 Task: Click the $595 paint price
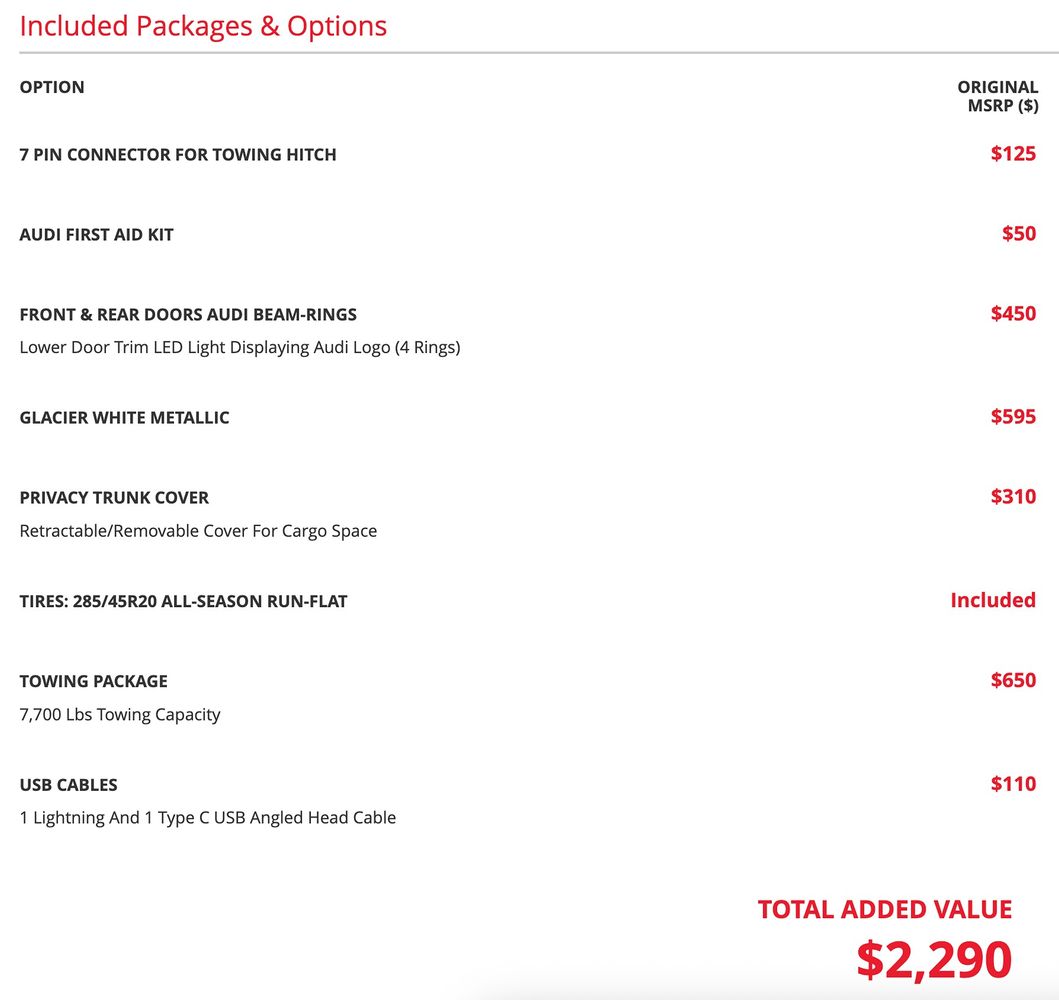[1013, 417]
